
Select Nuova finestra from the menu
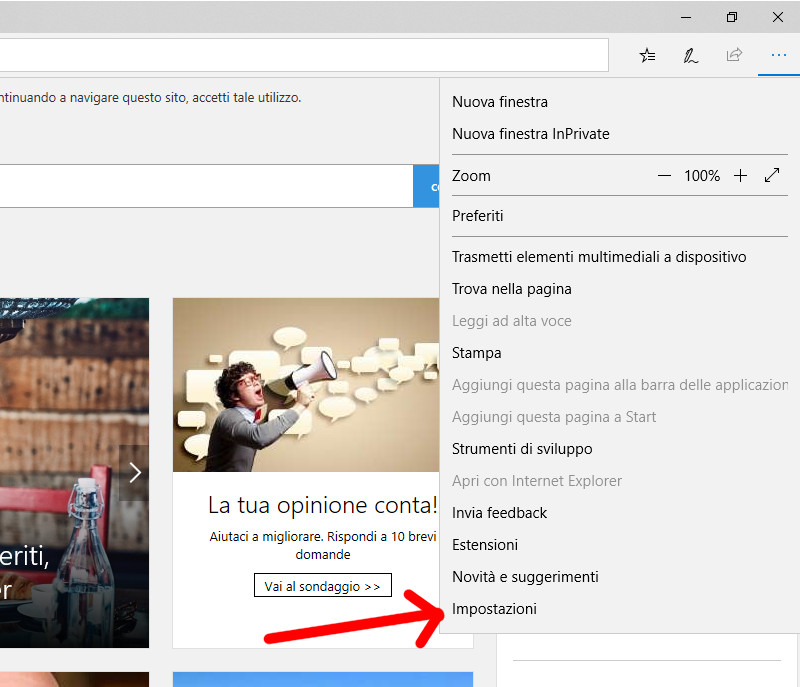500,102
